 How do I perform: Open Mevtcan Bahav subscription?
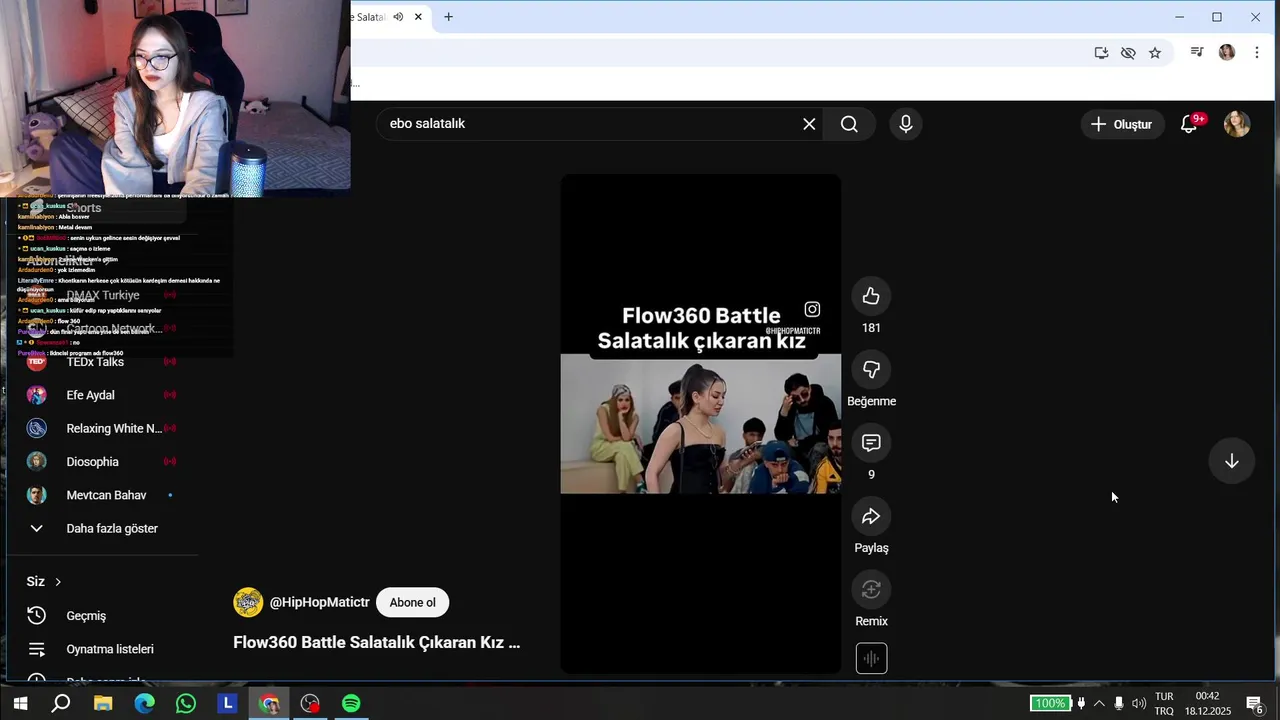coord(101,495)
